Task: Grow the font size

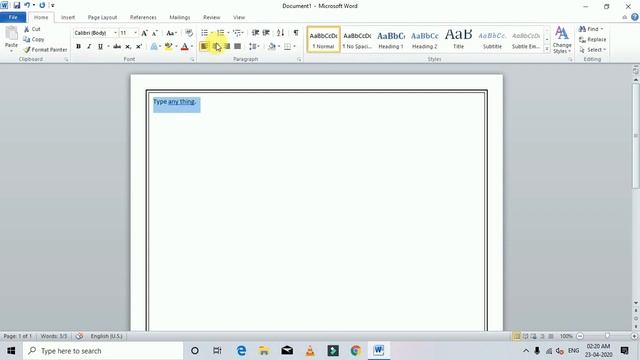Action: [144, 33]
